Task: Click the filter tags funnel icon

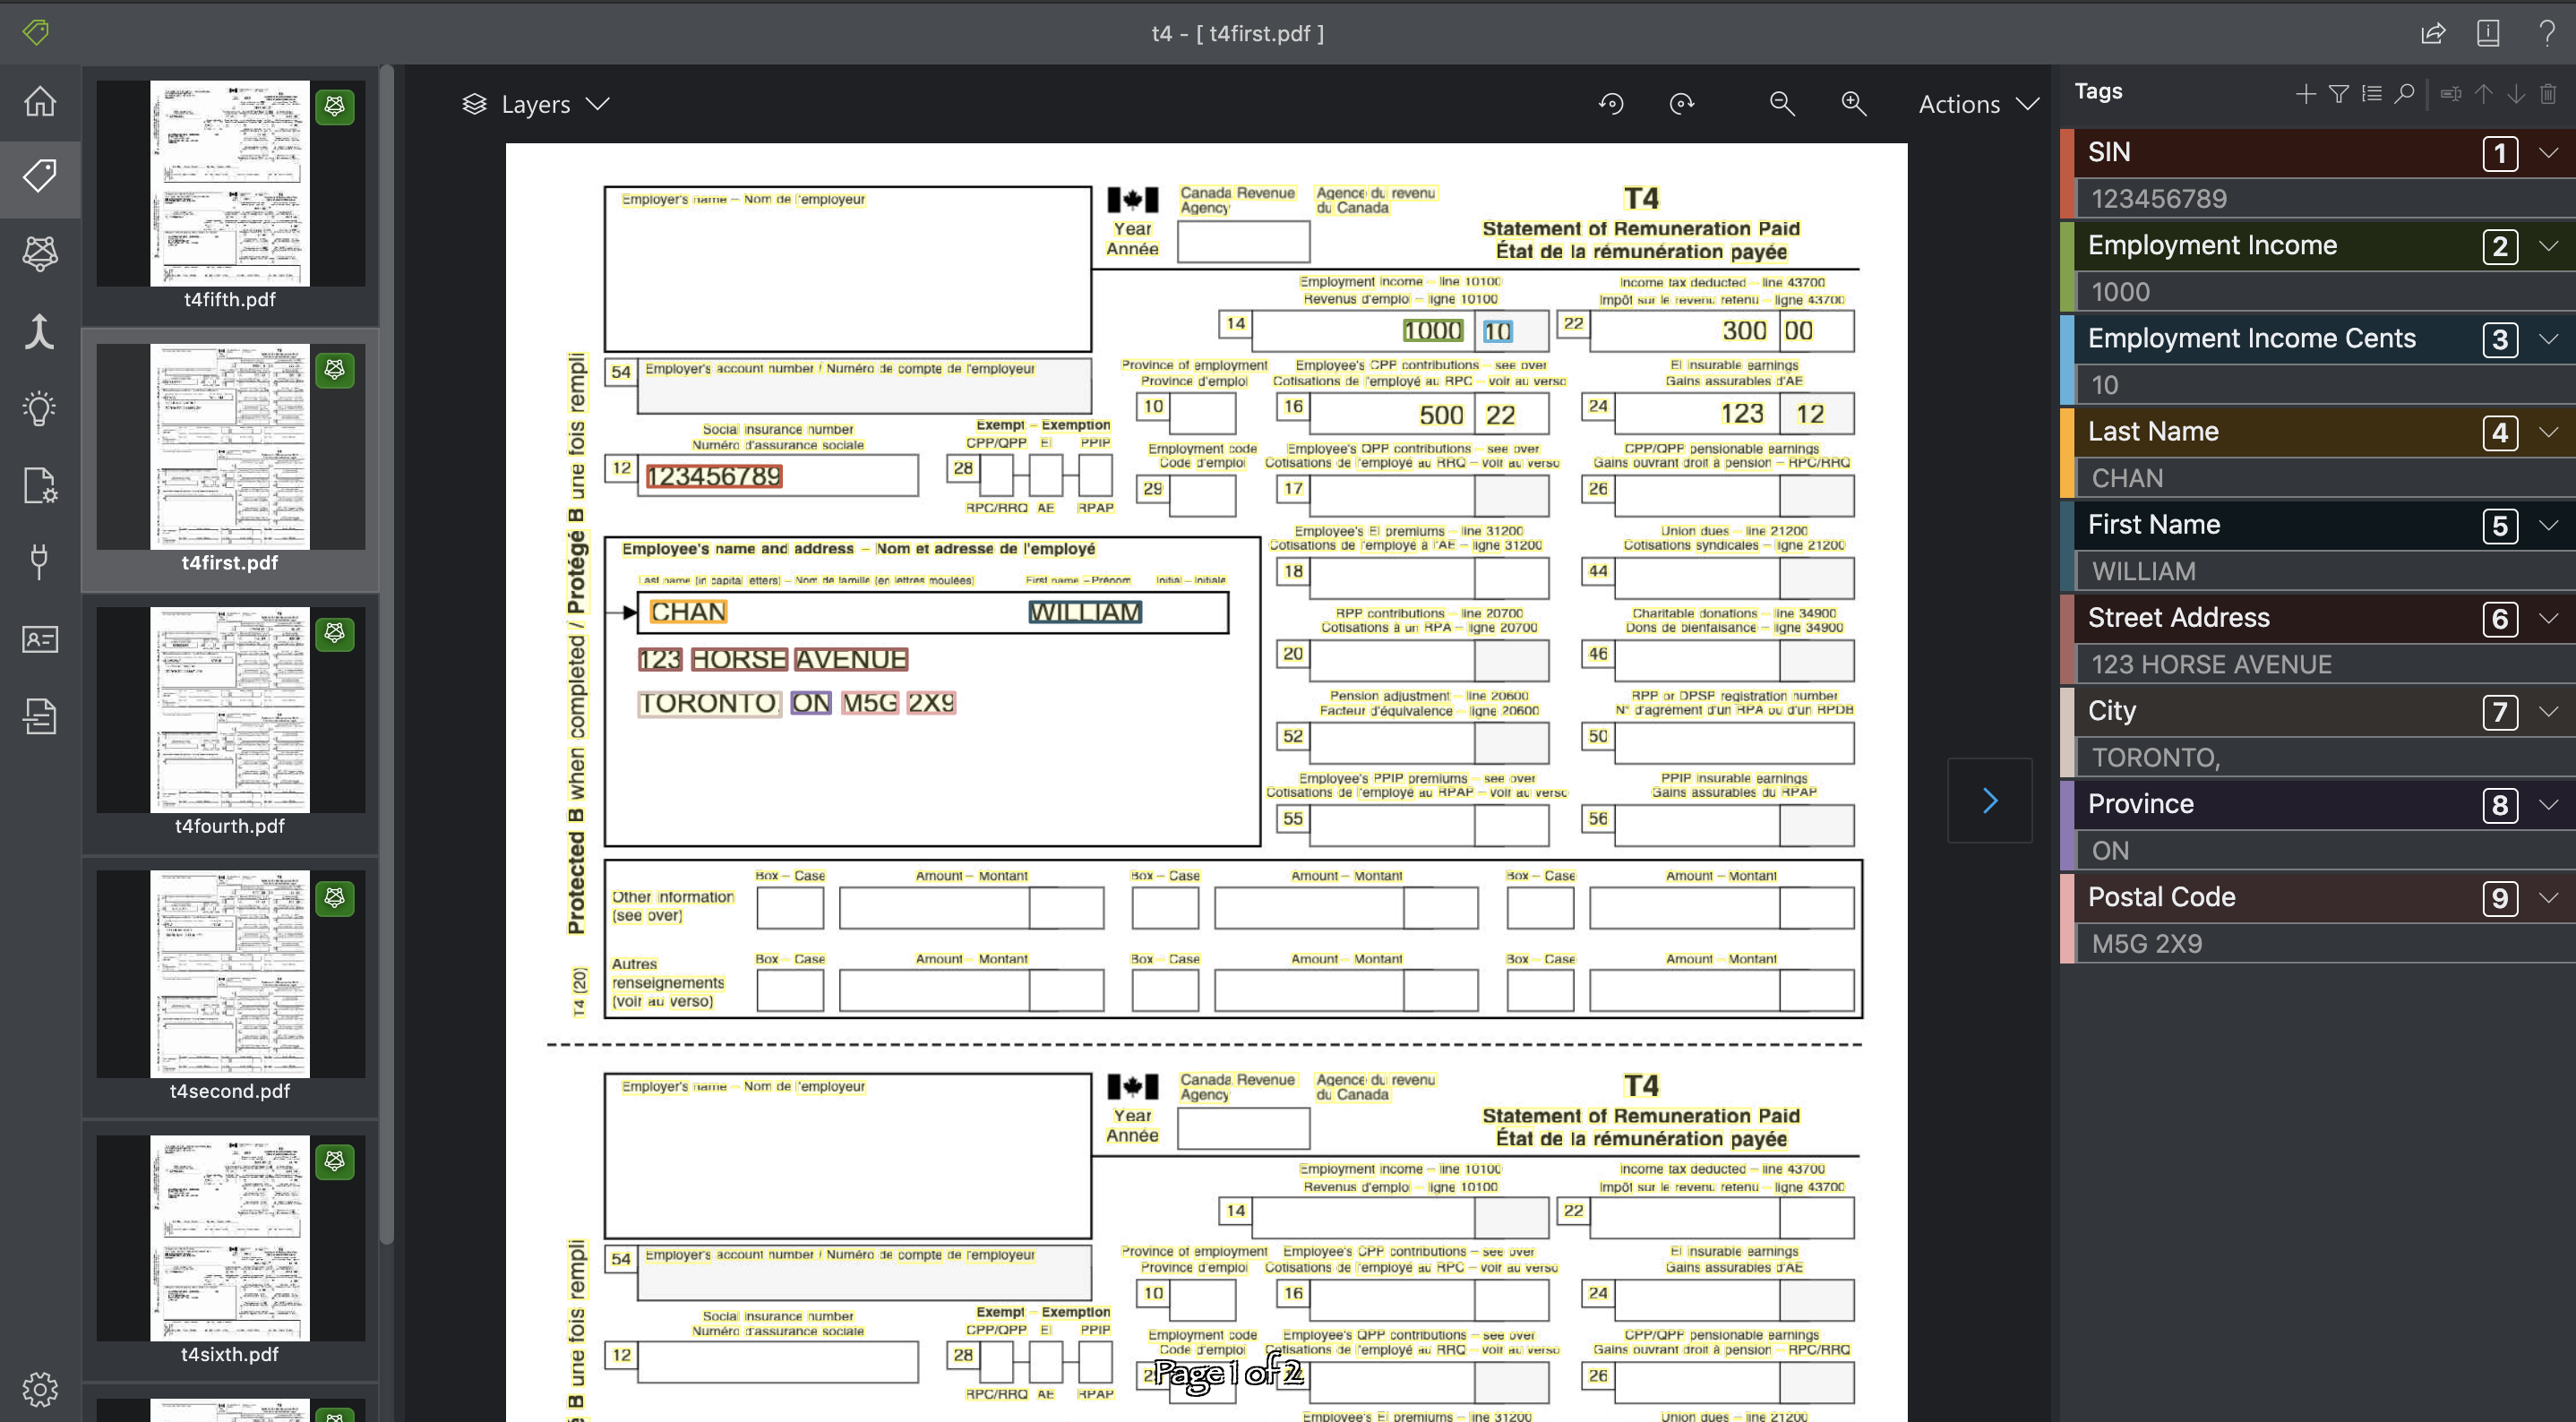Action: point(2339,94)
